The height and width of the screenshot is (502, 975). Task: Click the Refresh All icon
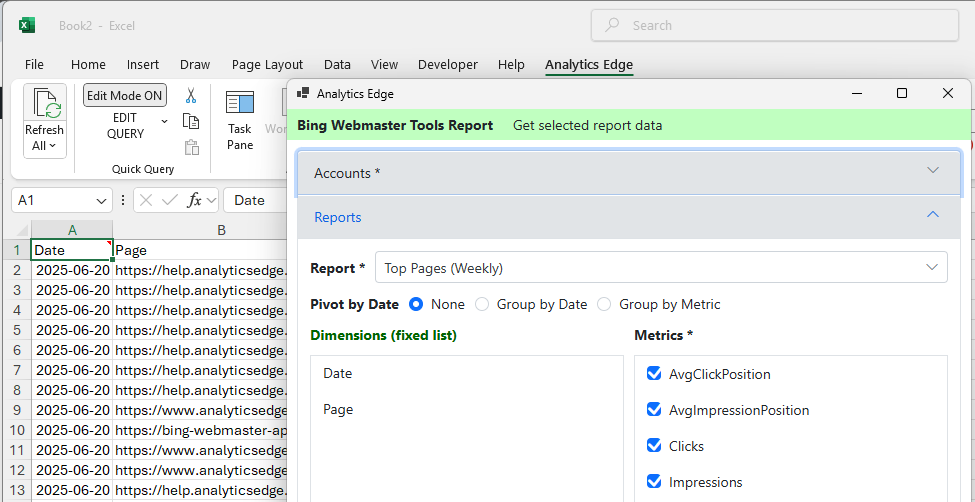(45, 104)
